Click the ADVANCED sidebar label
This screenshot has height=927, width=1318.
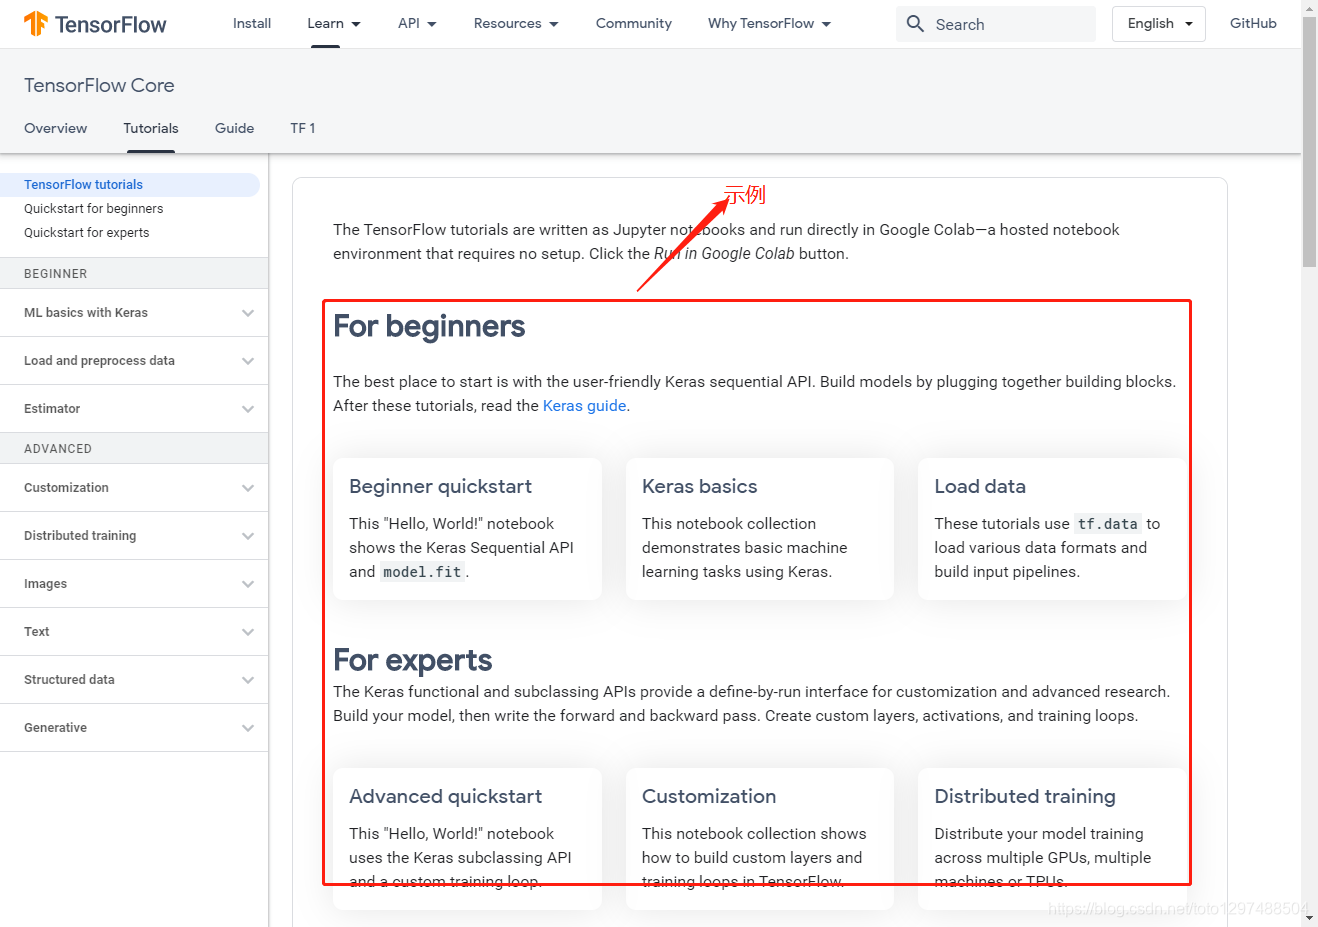[x=58, y=449]
